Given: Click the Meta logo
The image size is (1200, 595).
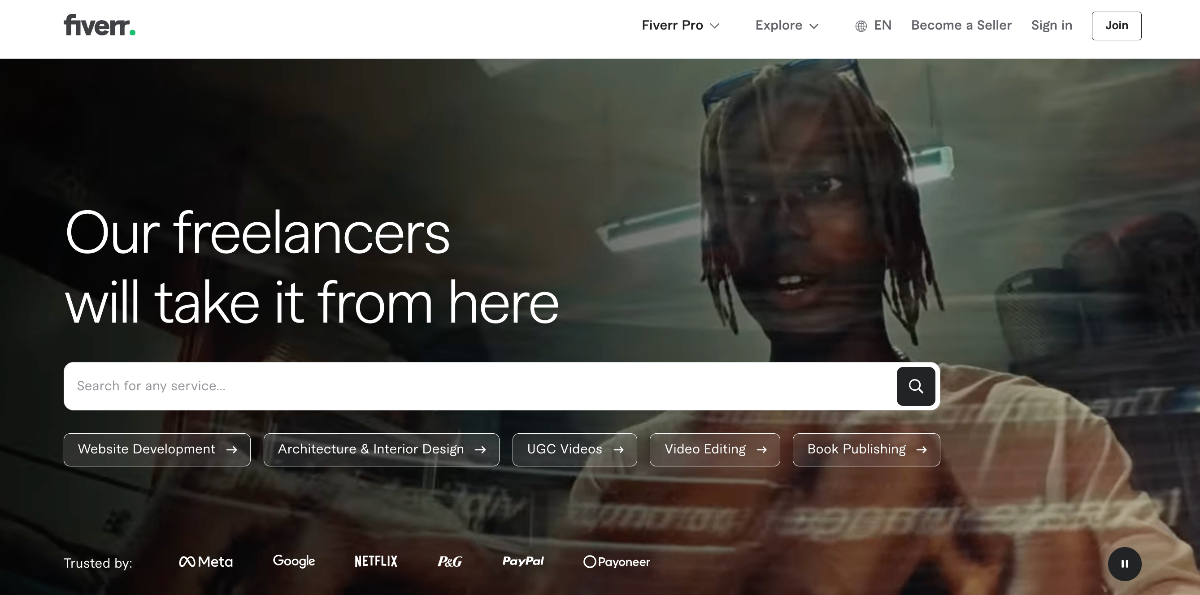Looking at the screenshot, I should tap(205, 562).
